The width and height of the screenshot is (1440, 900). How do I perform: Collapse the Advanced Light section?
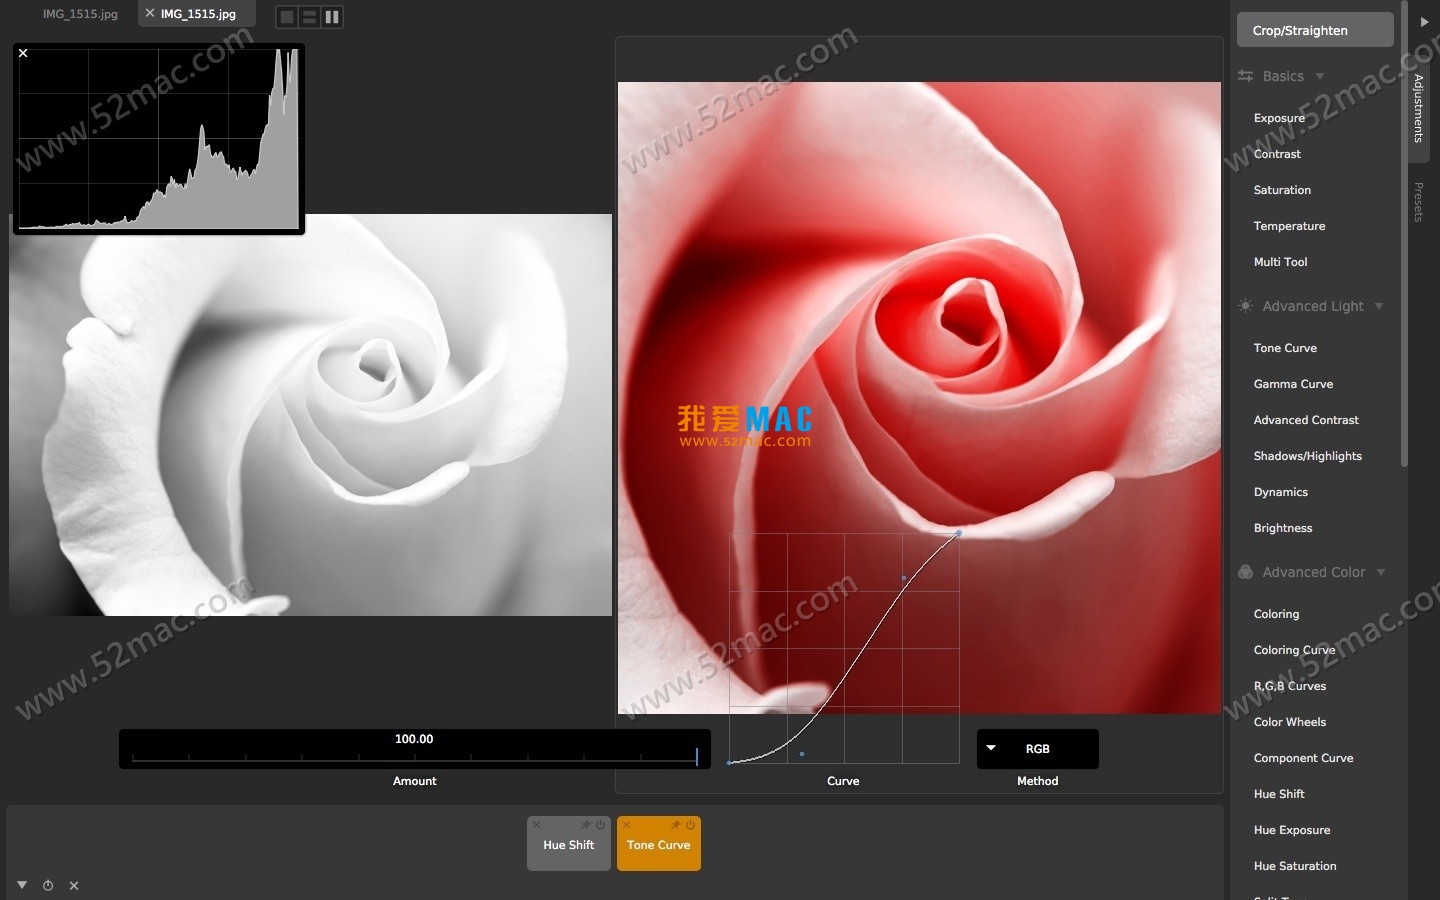tap(1380, 307)
